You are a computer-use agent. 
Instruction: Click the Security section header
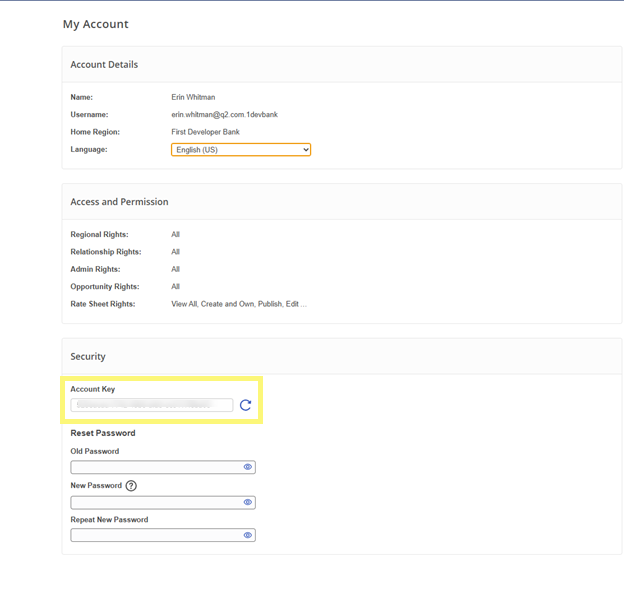pyautogui.click(x=88, y=357)
